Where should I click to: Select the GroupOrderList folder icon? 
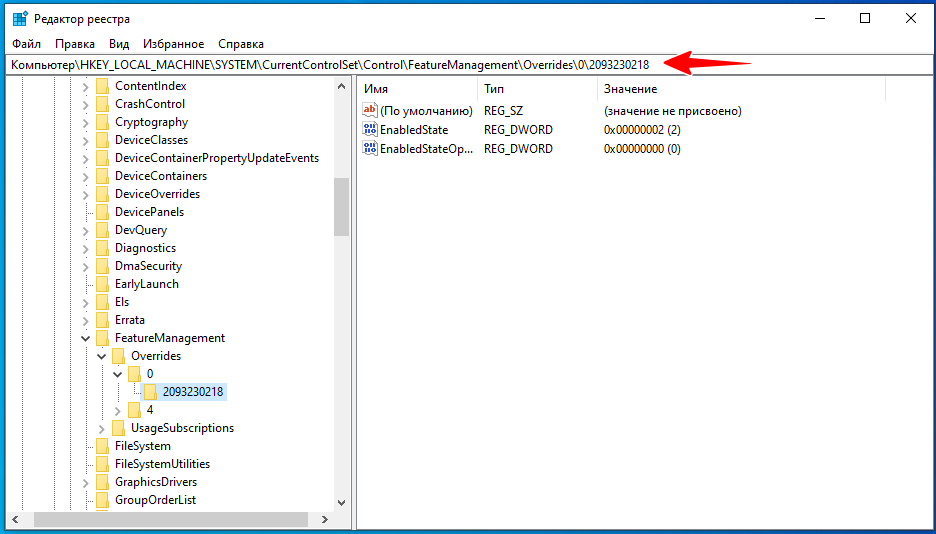[102, 500]
